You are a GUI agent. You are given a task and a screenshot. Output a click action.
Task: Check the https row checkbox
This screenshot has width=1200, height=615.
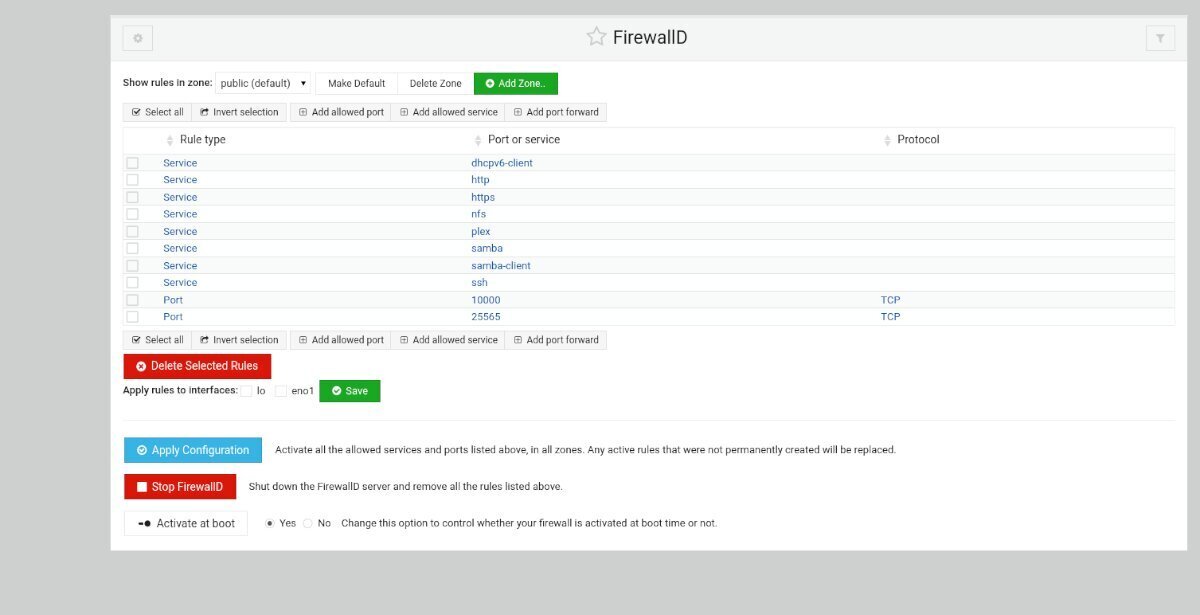(132, 197)
